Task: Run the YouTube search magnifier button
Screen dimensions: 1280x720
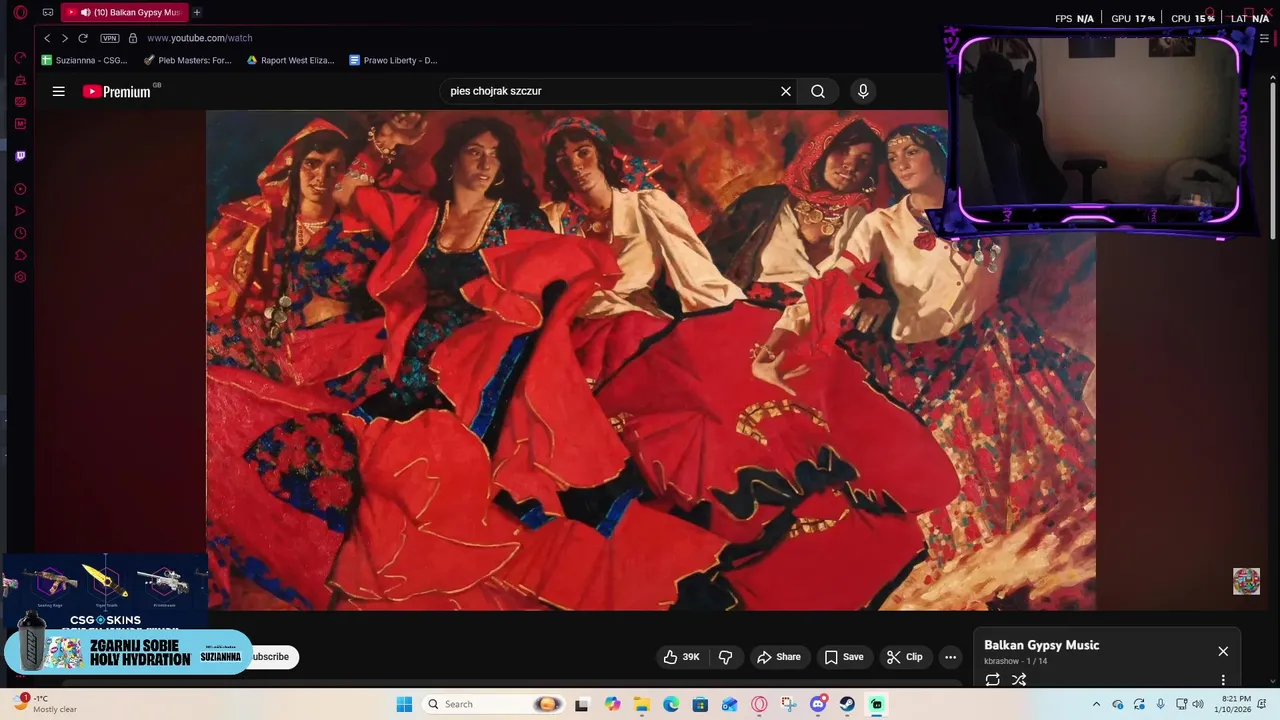Action: coord(818,91)
